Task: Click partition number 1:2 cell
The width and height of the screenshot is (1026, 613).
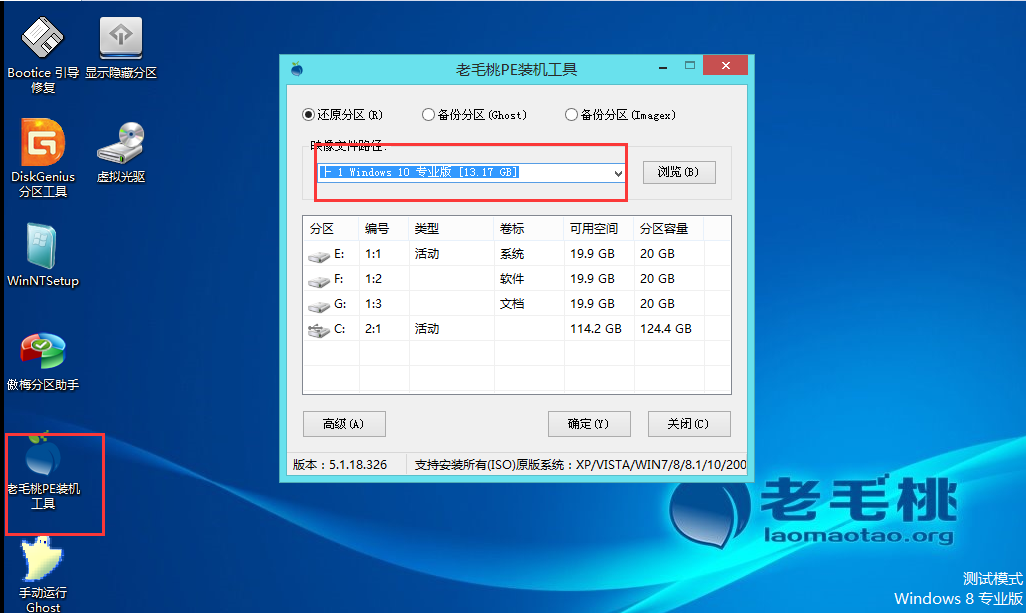Action: (x=373, y=279)
